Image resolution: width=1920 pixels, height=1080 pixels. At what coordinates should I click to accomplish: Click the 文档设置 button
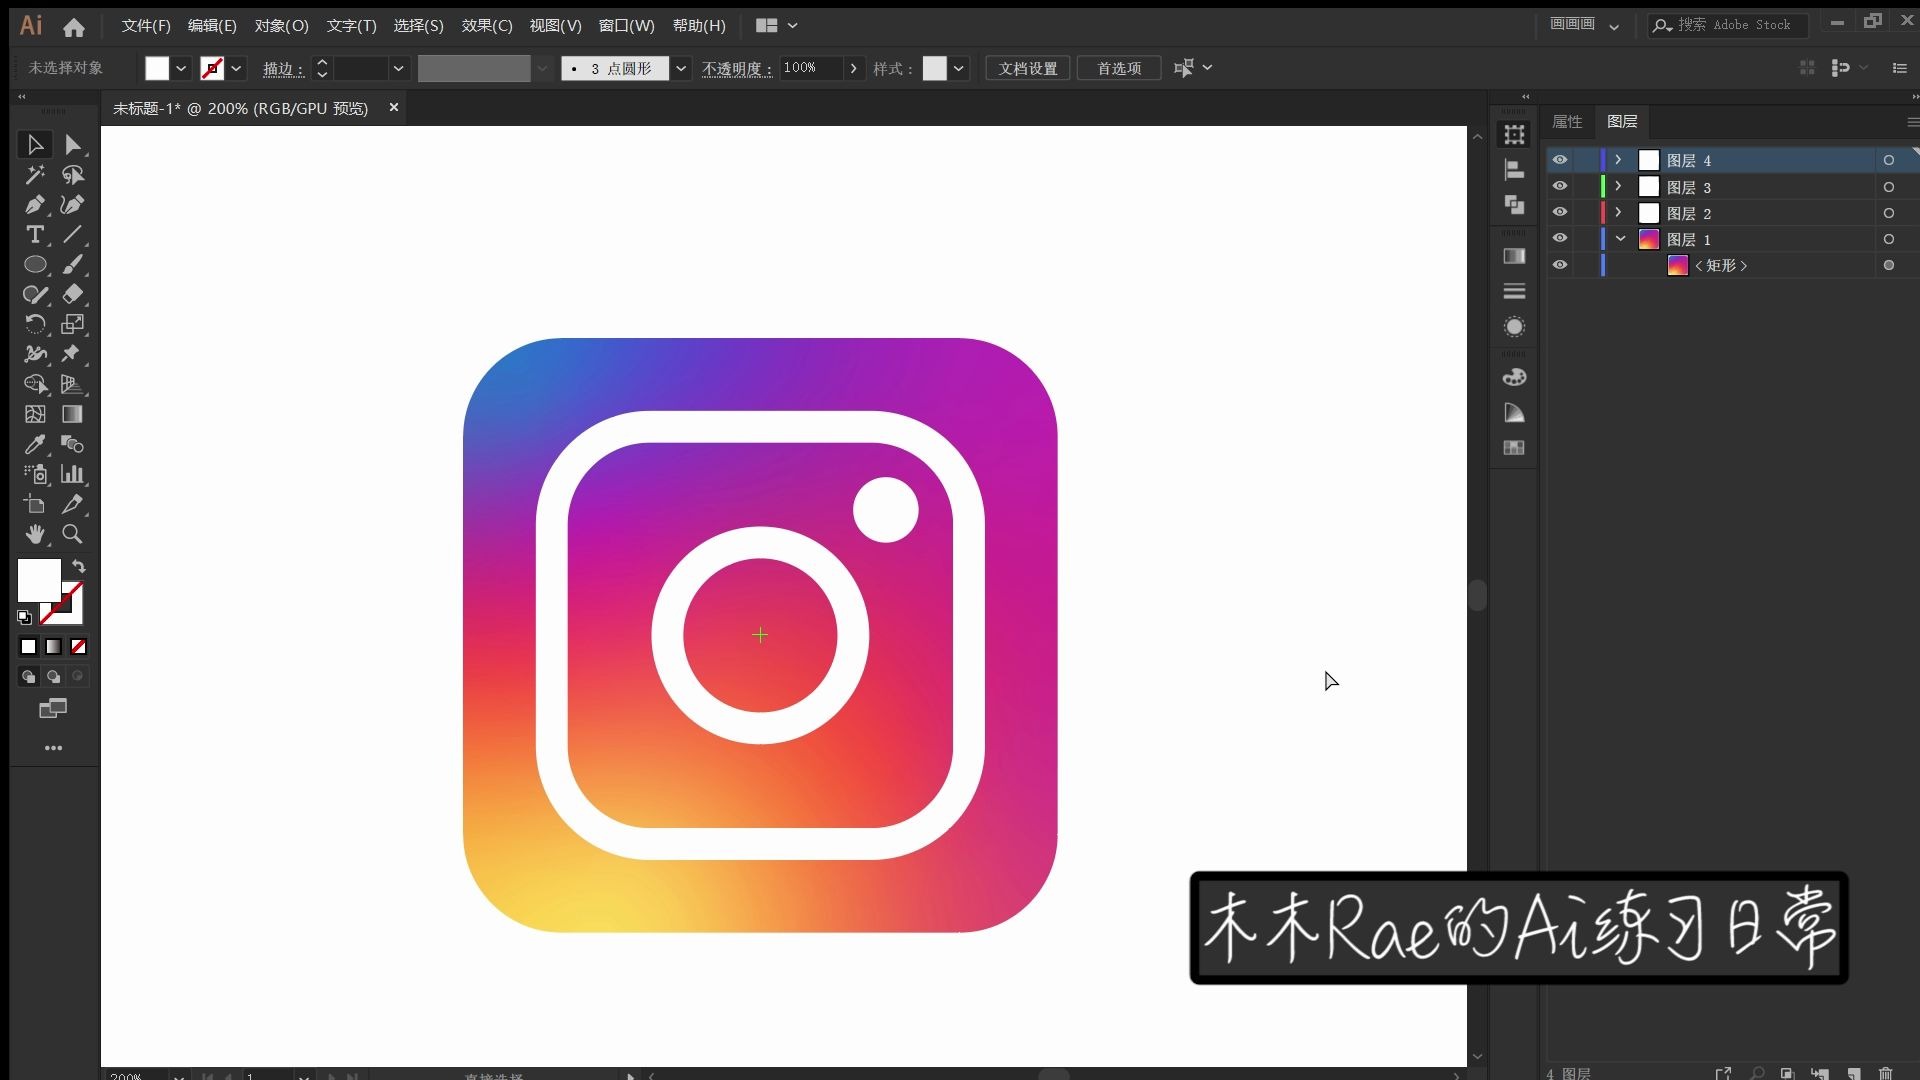(x=1028, y=68)
